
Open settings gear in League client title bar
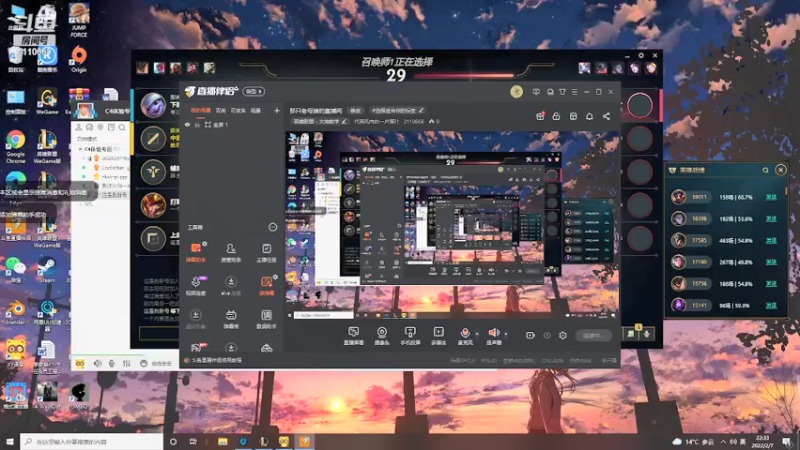(641, 55)
